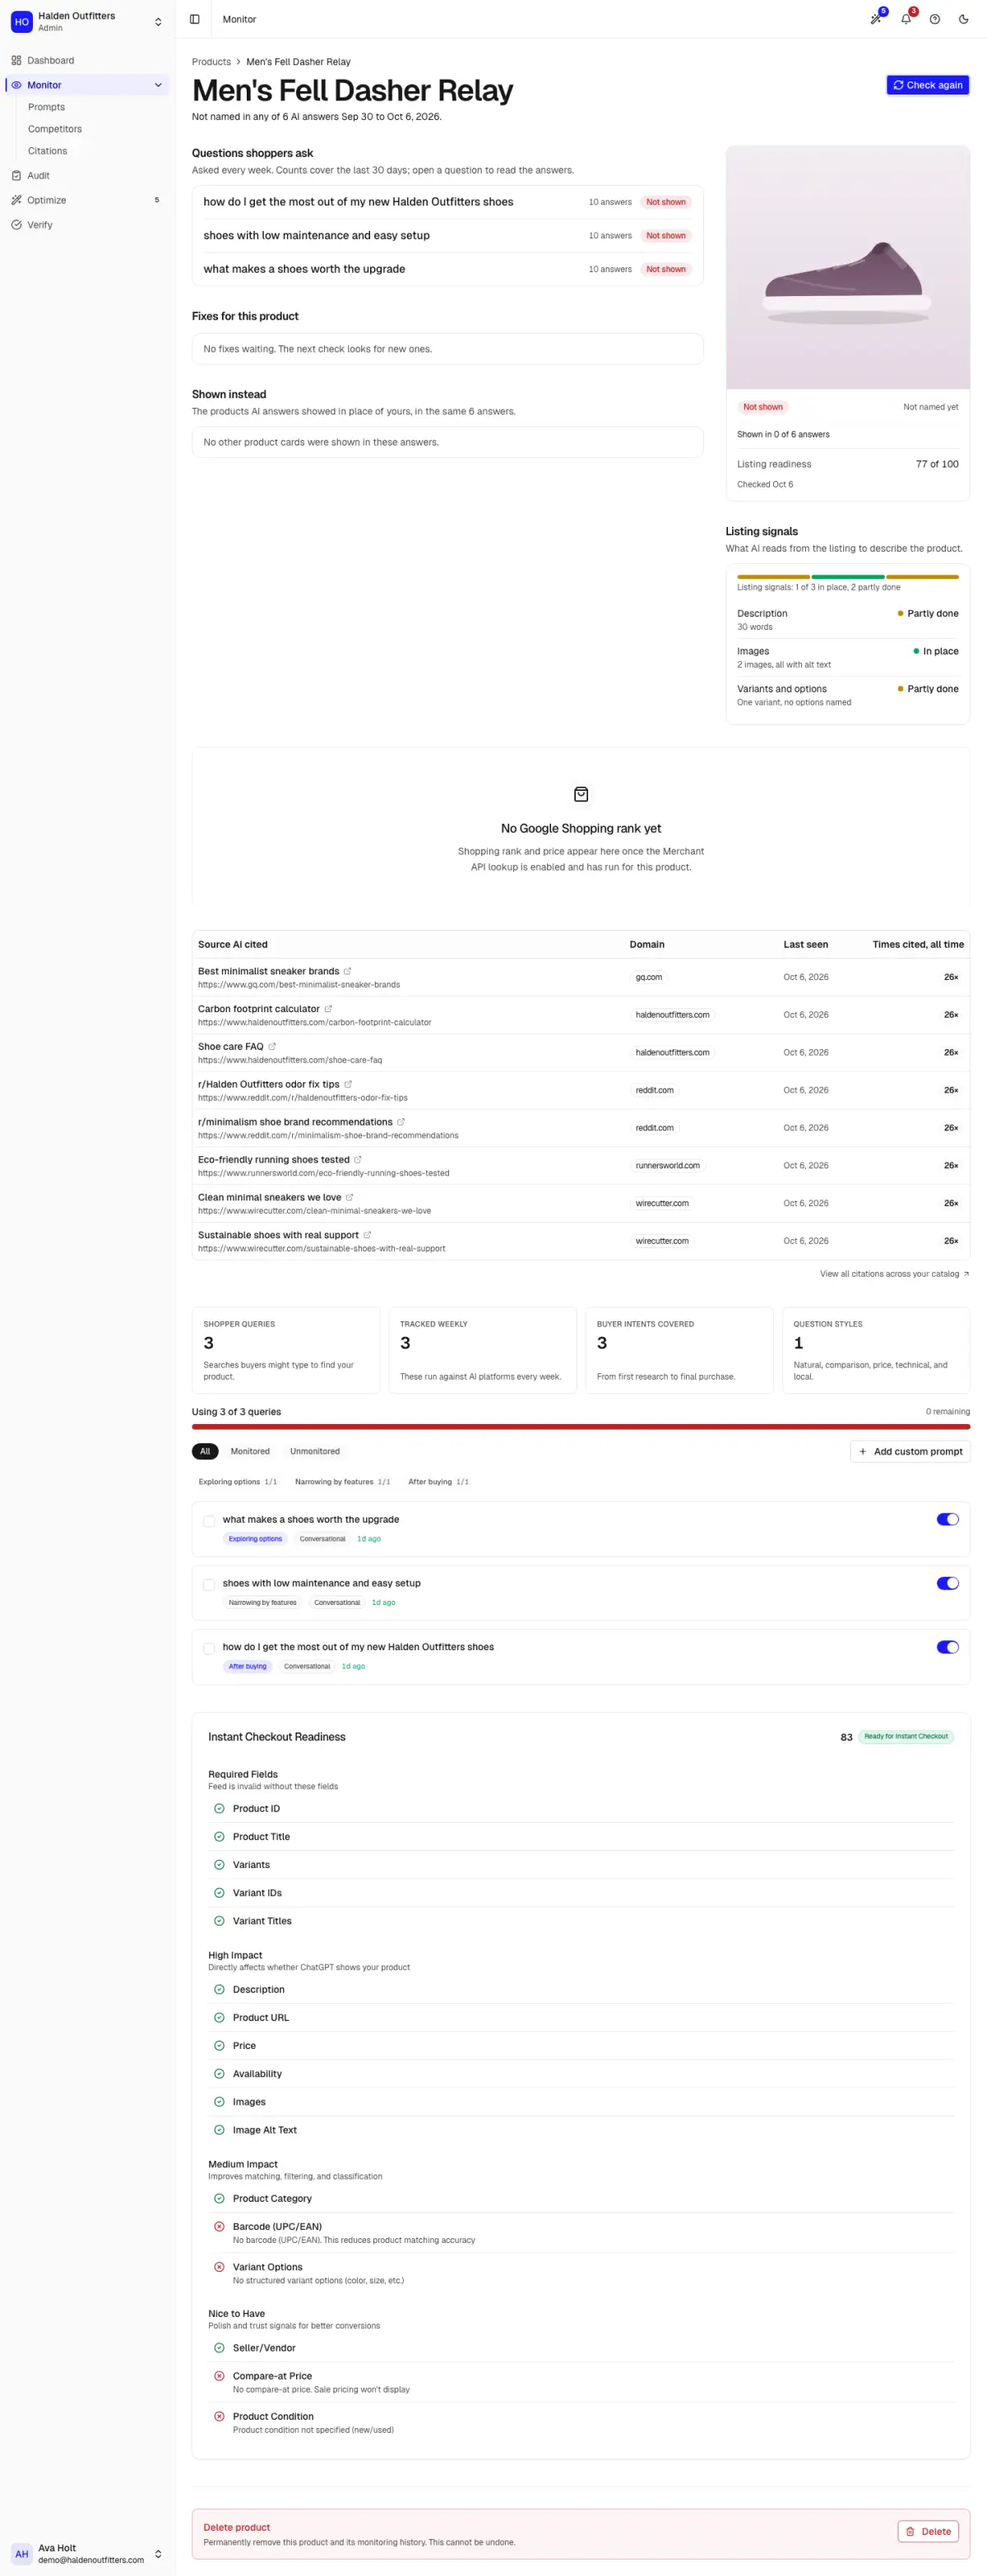Click the Ready for Instant Checkout badge
The height and width of the screenshot is (2576, 987).
click(906, 1737)
